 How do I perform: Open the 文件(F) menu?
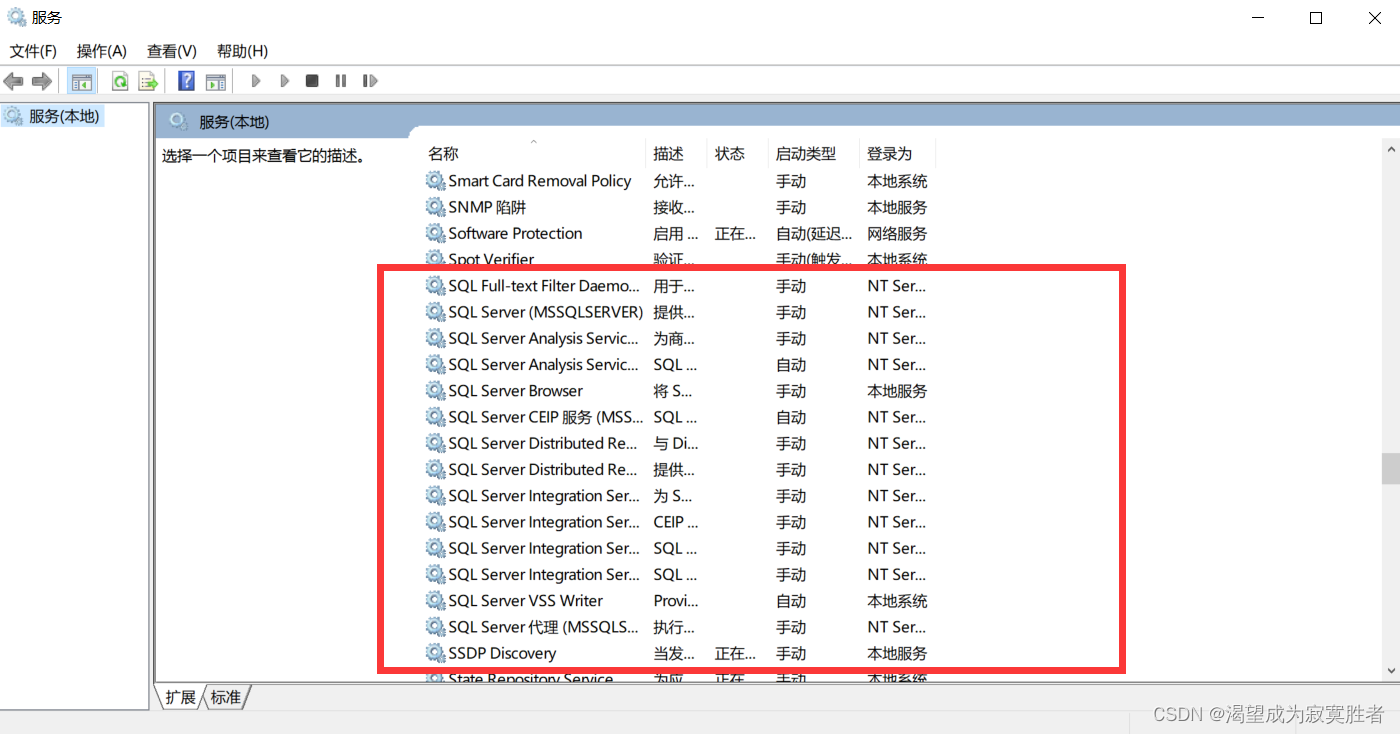[33, 51]
